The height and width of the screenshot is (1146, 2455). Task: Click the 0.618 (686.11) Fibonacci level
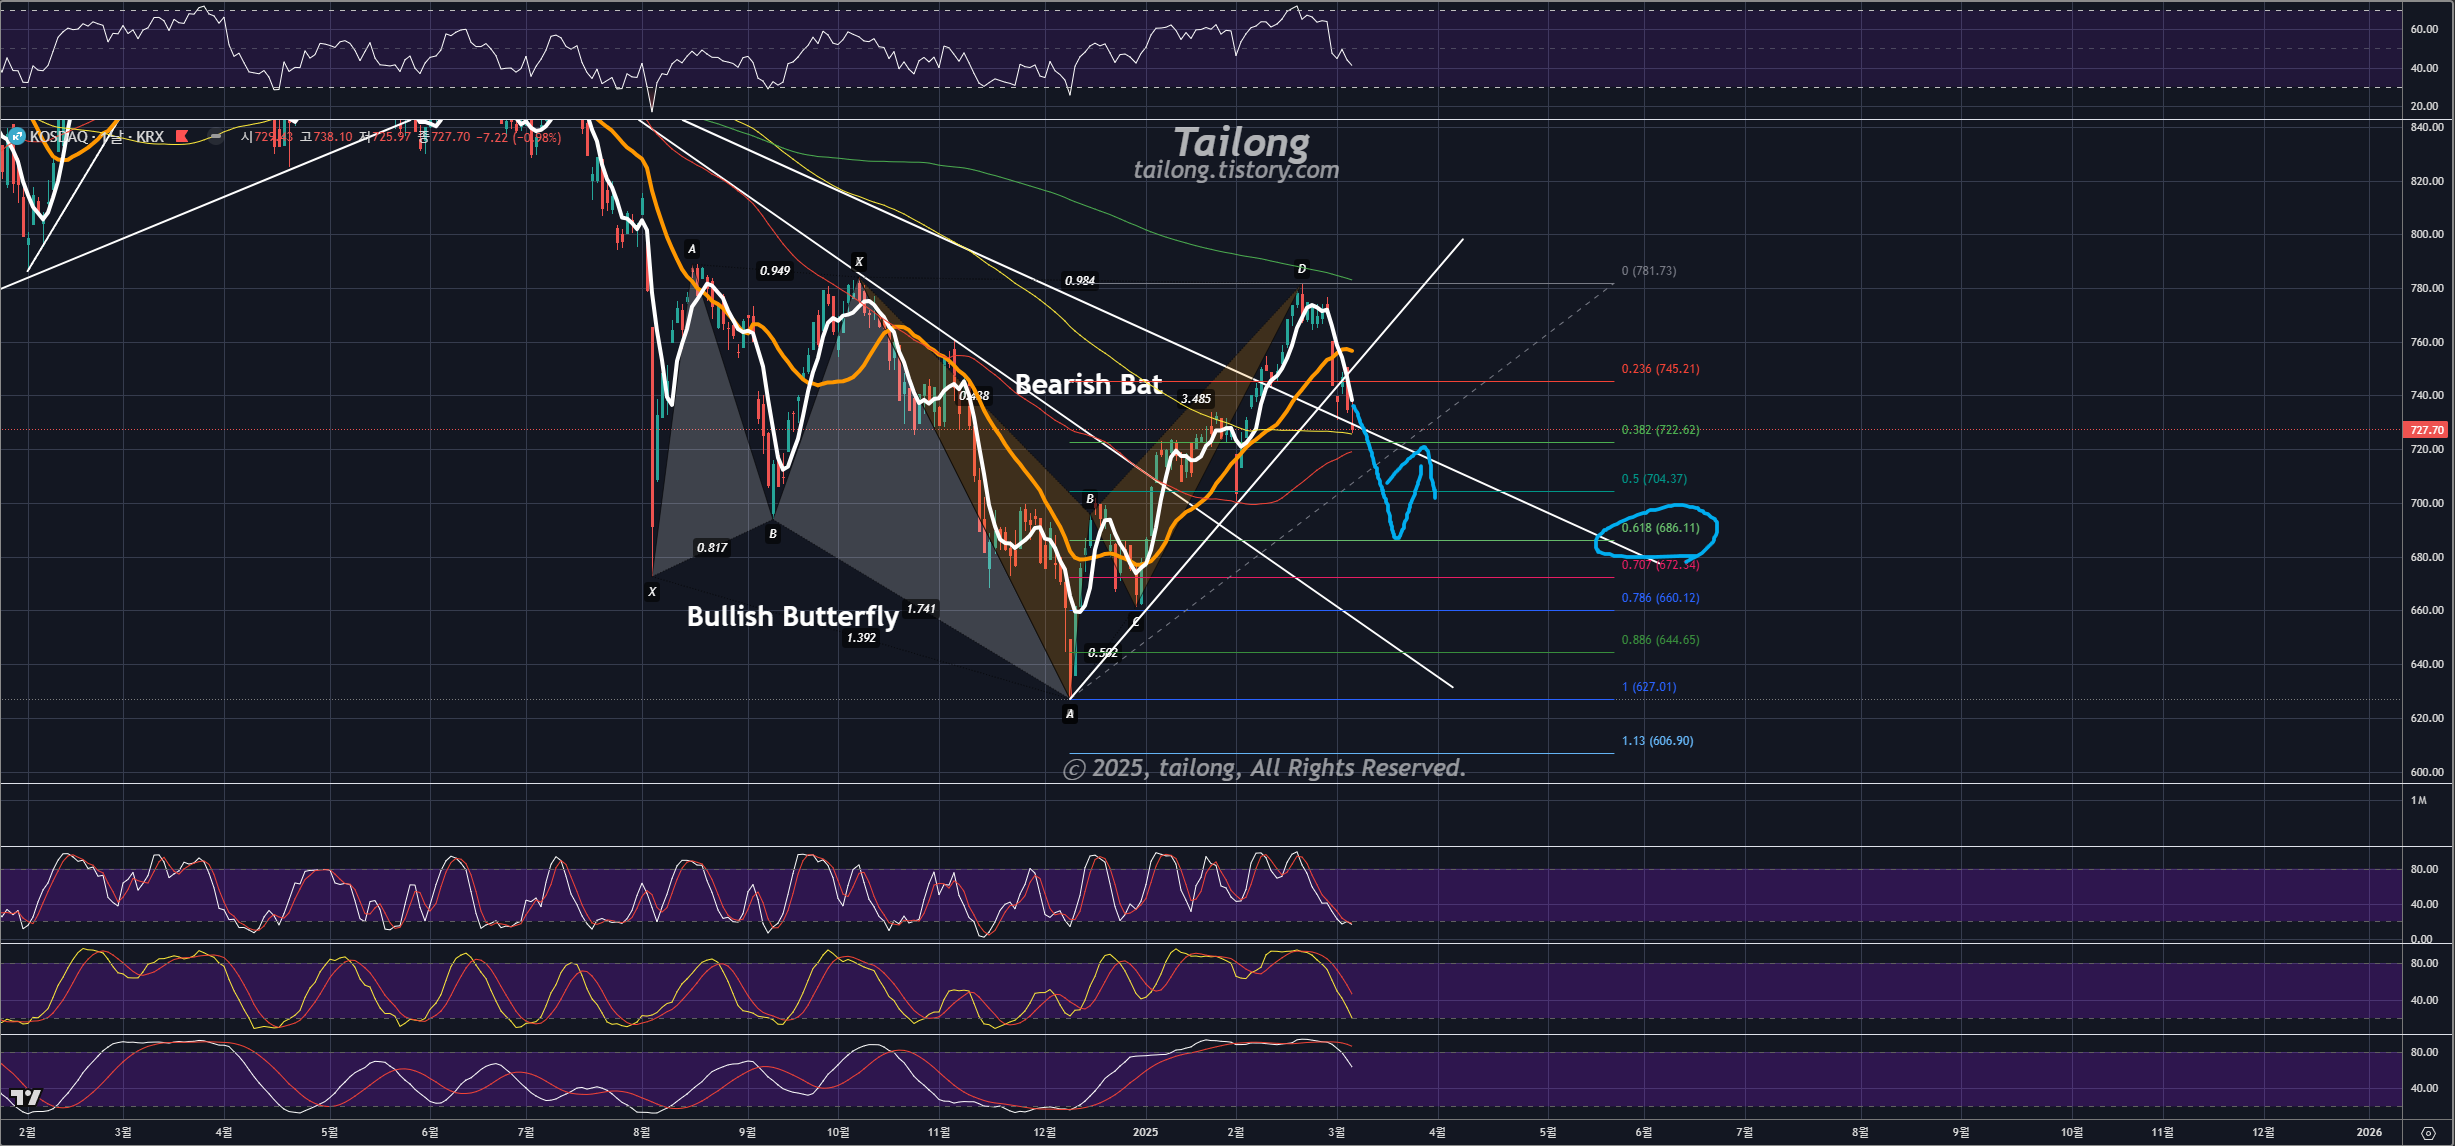1660,528
